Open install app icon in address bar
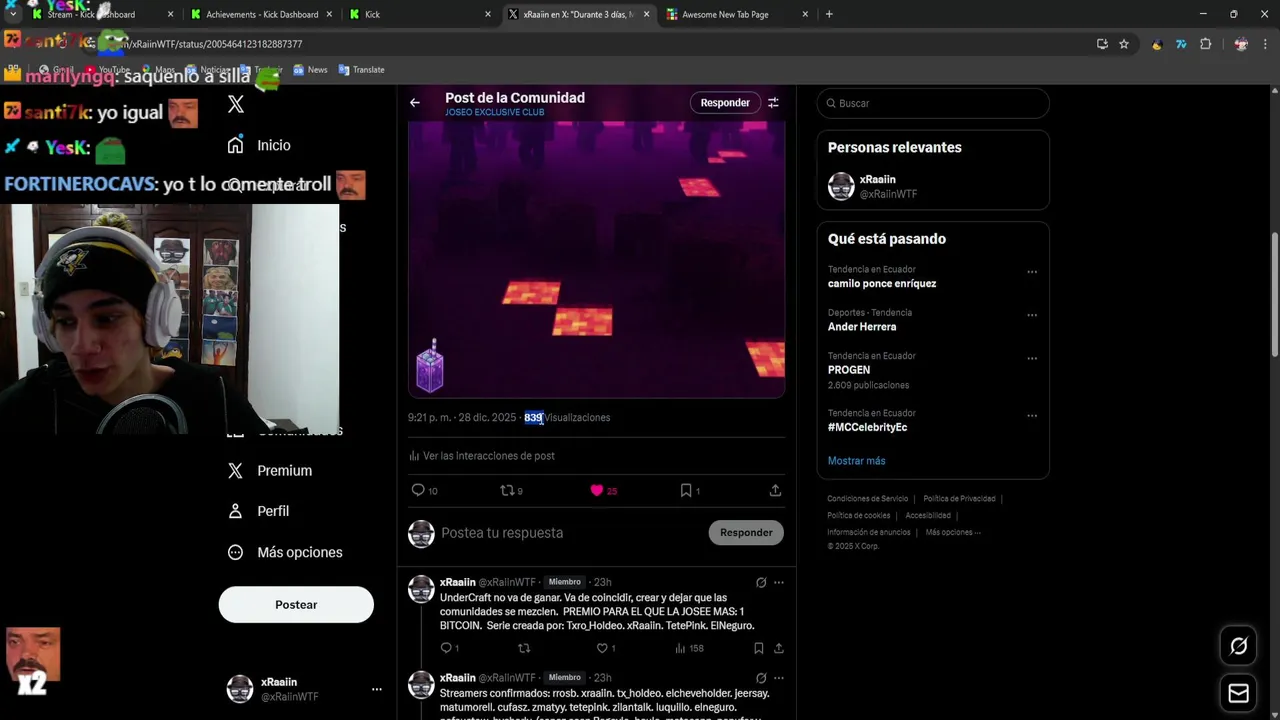Image resolution: width=1280 pixels, height=720 pixels. click(1102, 44)
